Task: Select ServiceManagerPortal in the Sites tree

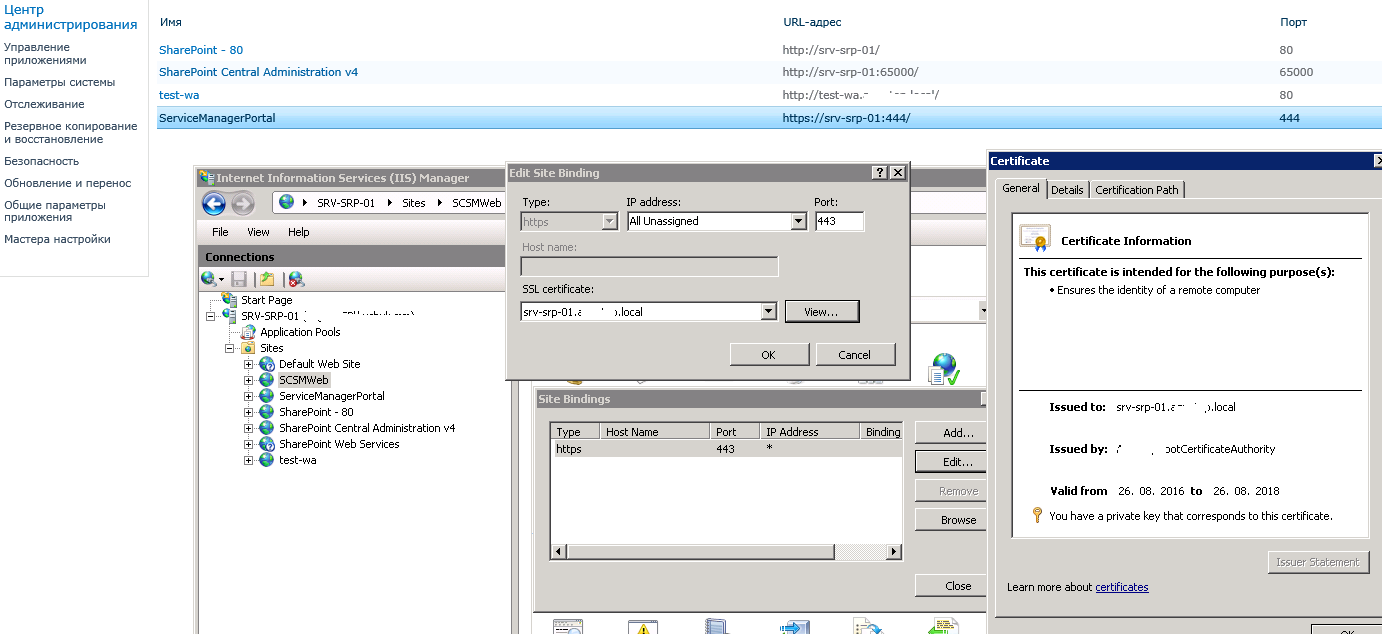Action: click(x=332, y=396)
